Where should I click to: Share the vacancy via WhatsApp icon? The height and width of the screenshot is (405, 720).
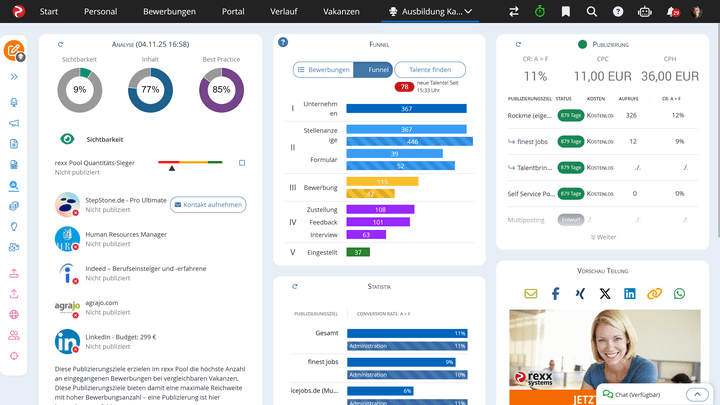(x=680, y=294)
